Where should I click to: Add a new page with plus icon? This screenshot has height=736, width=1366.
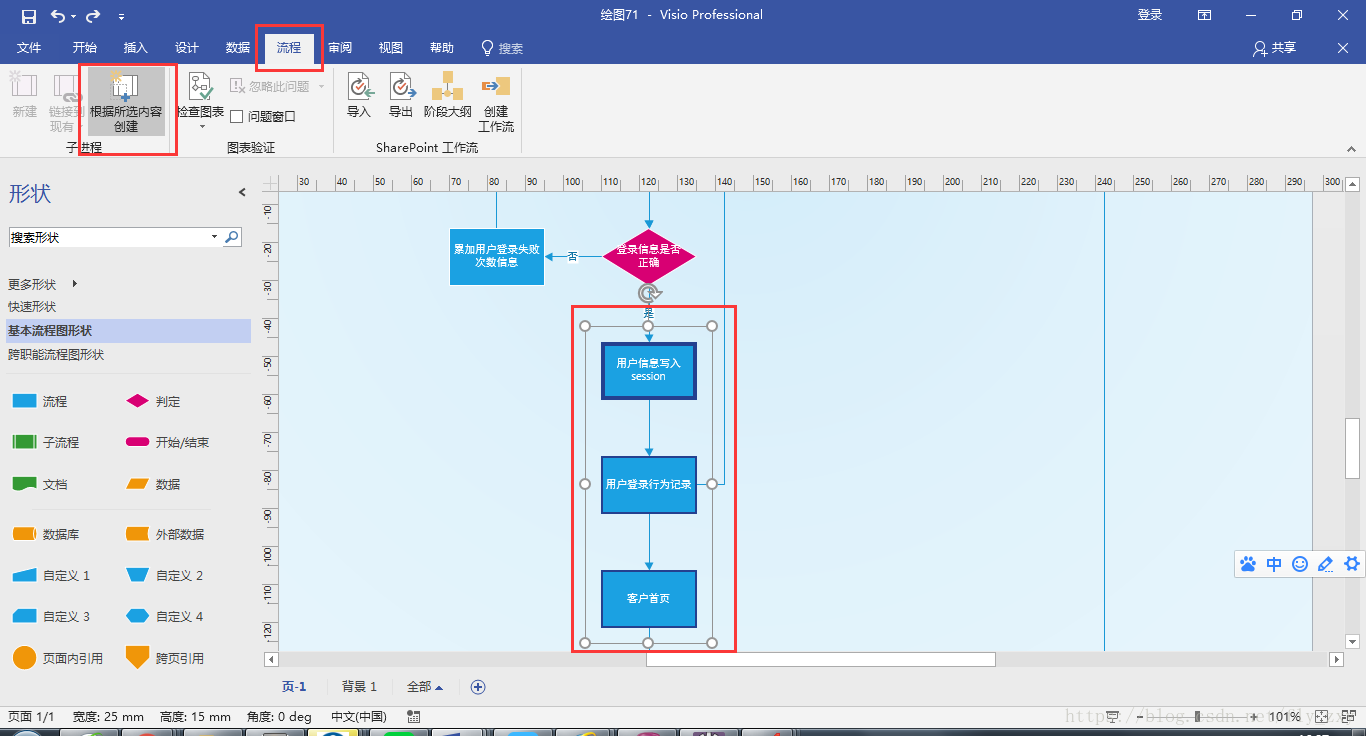tap(477, 687)
